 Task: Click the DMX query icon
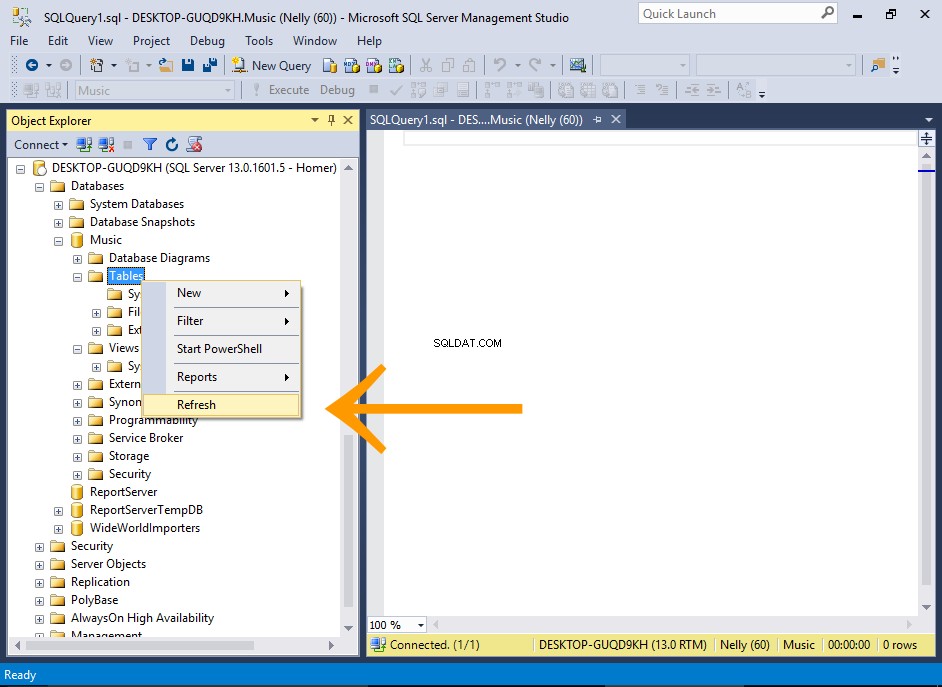pyautogui.click(x=374, y=65)
